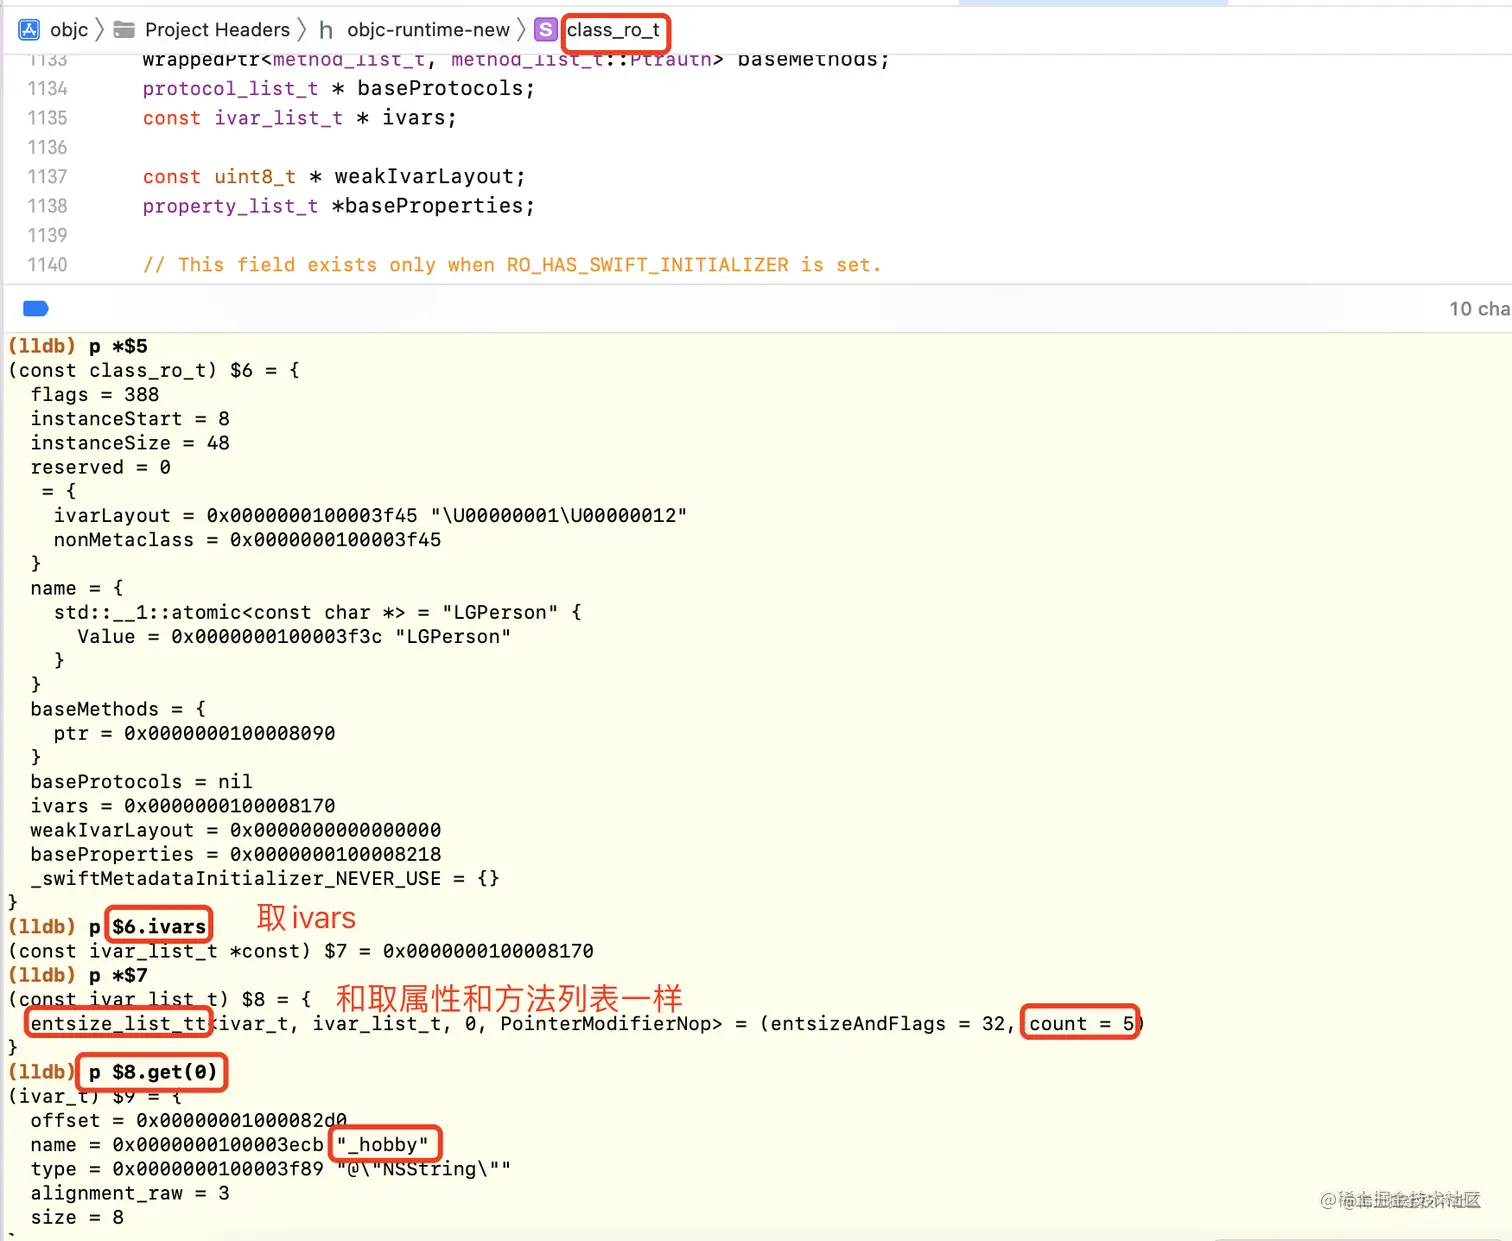The width and height of the screenshot is (1512, 1241).
Task: Click the 'p *$5' lldb command
Action: click(118, 346)
